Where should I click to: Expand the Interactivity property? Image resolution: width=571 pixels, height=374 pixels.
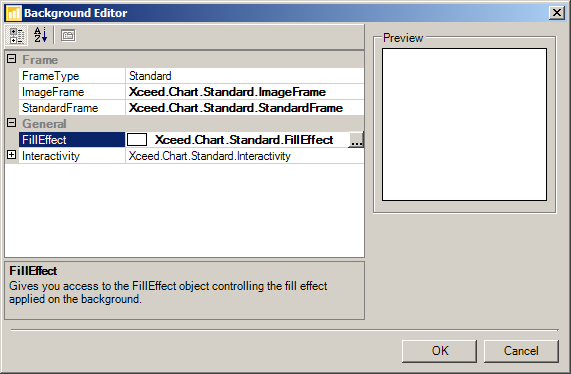12,155
